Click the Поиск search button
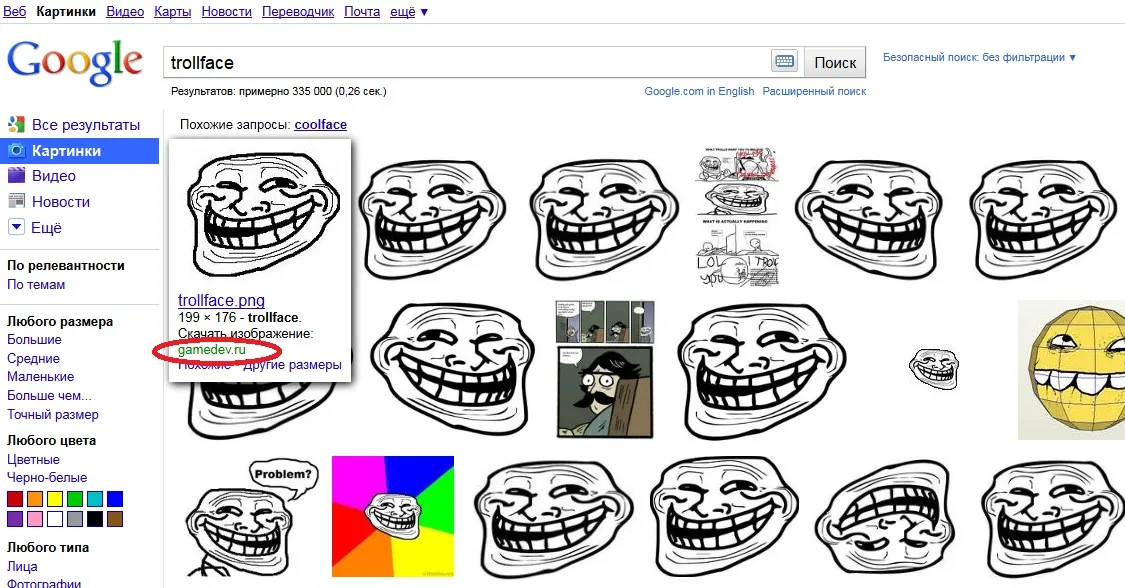 click(835, 62)
